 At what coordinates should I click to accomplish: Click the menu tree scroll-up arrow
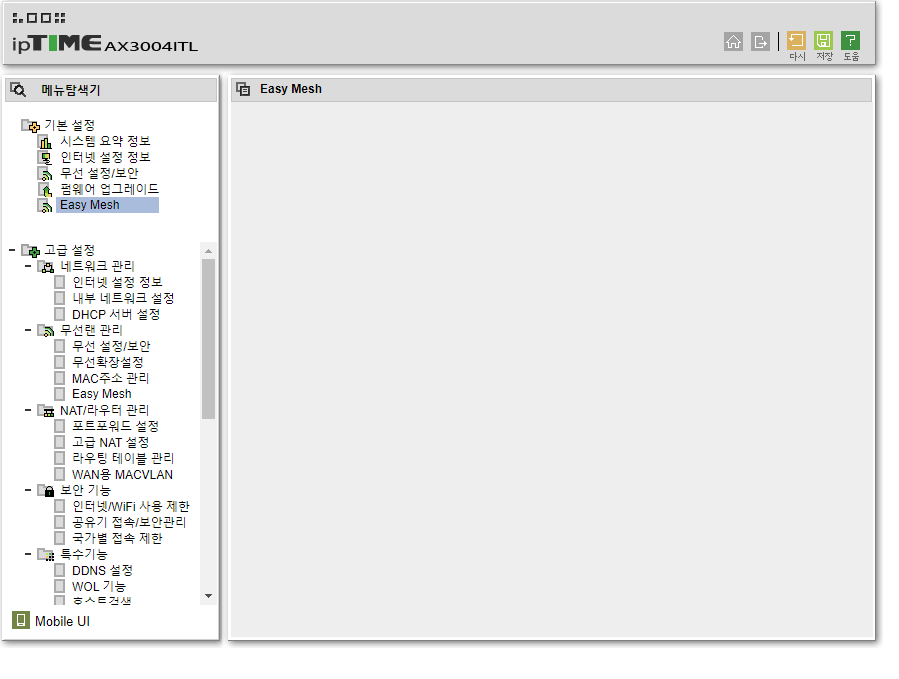coord(209,251)
